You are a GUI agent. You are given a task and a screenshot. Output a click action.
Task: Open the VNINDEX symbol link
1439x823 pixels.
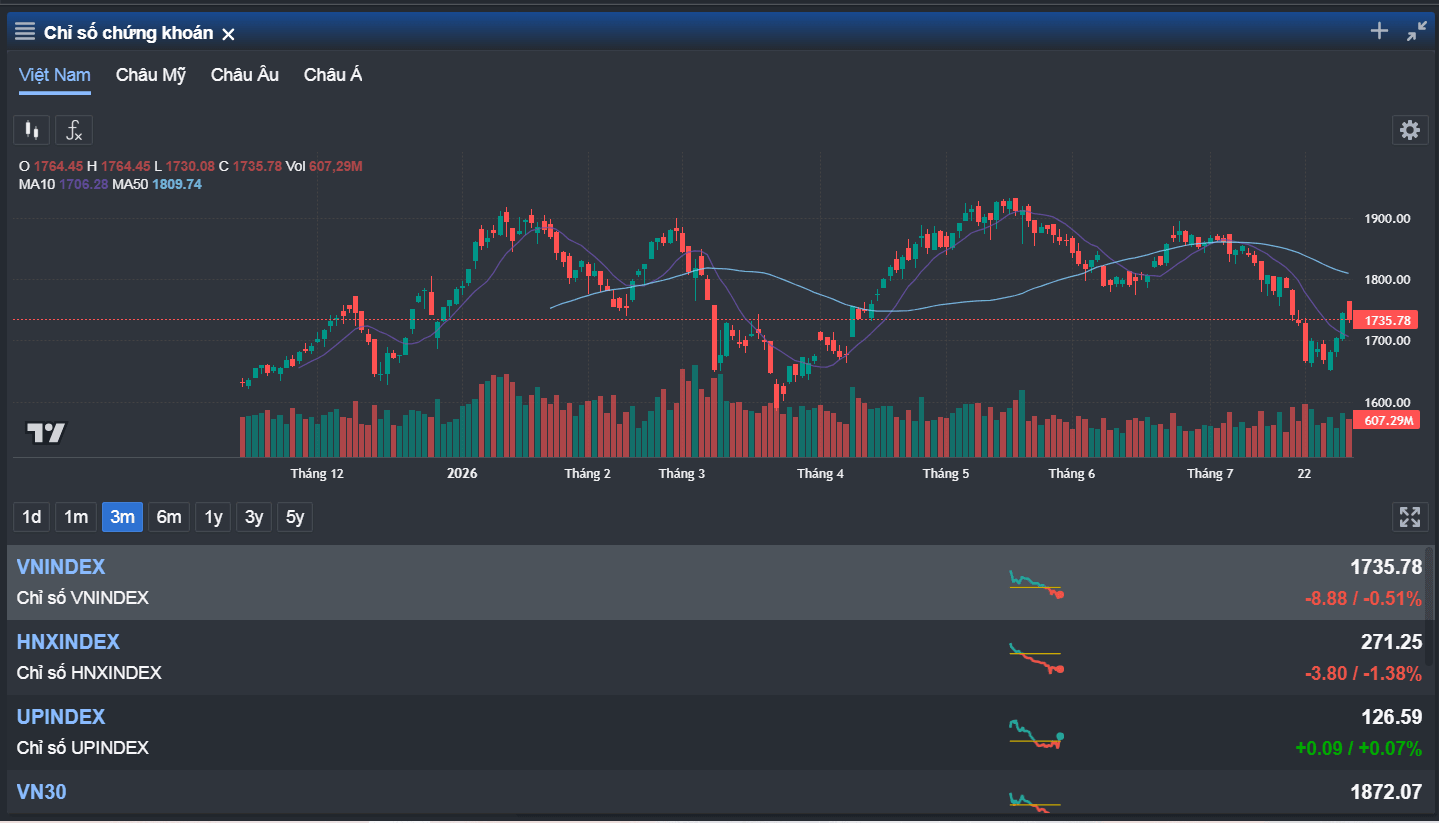61,567
